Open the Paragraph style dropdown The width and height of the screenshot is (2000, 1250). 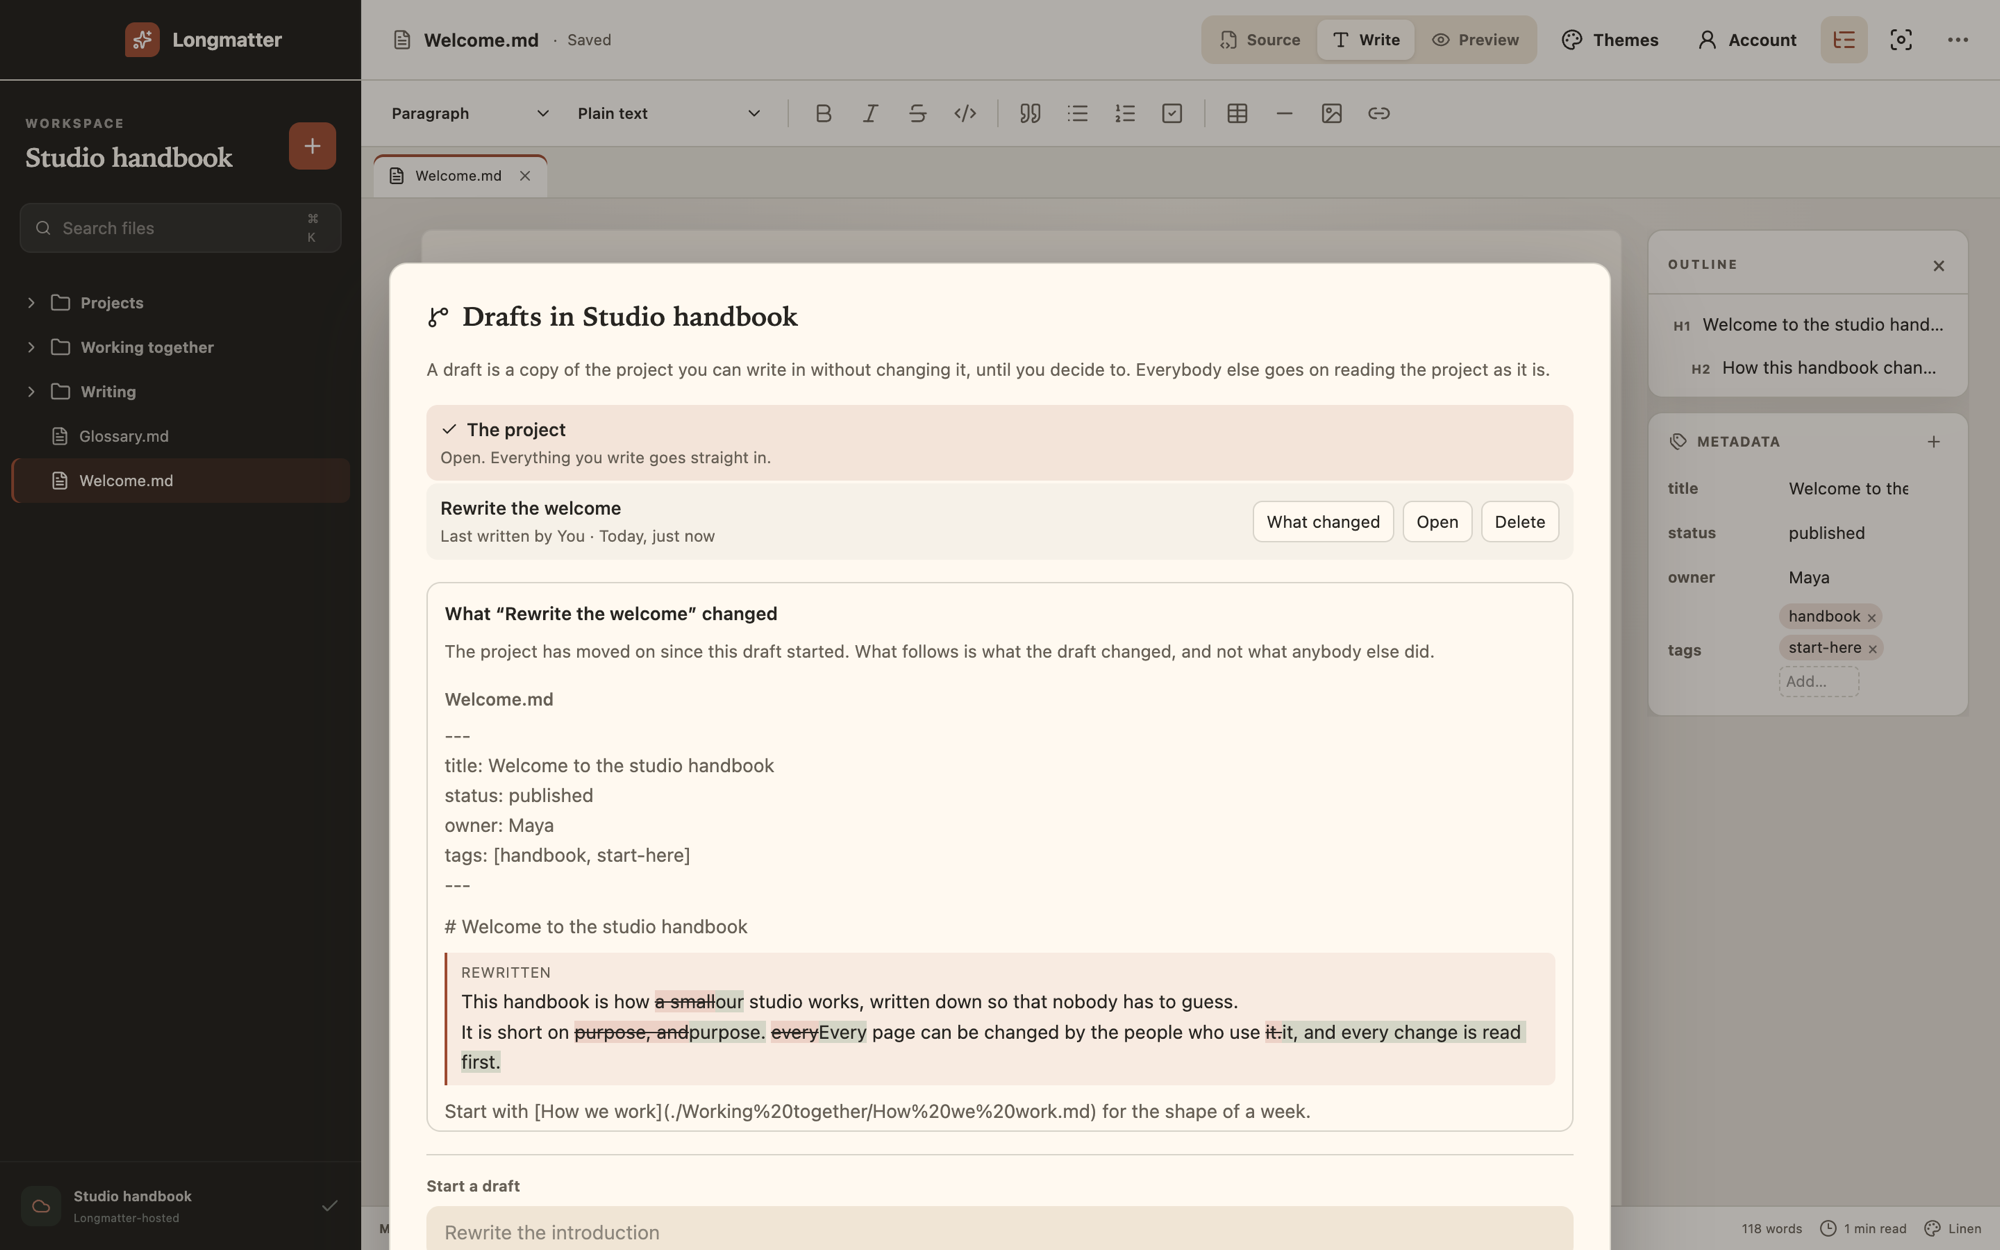[470, 113]
